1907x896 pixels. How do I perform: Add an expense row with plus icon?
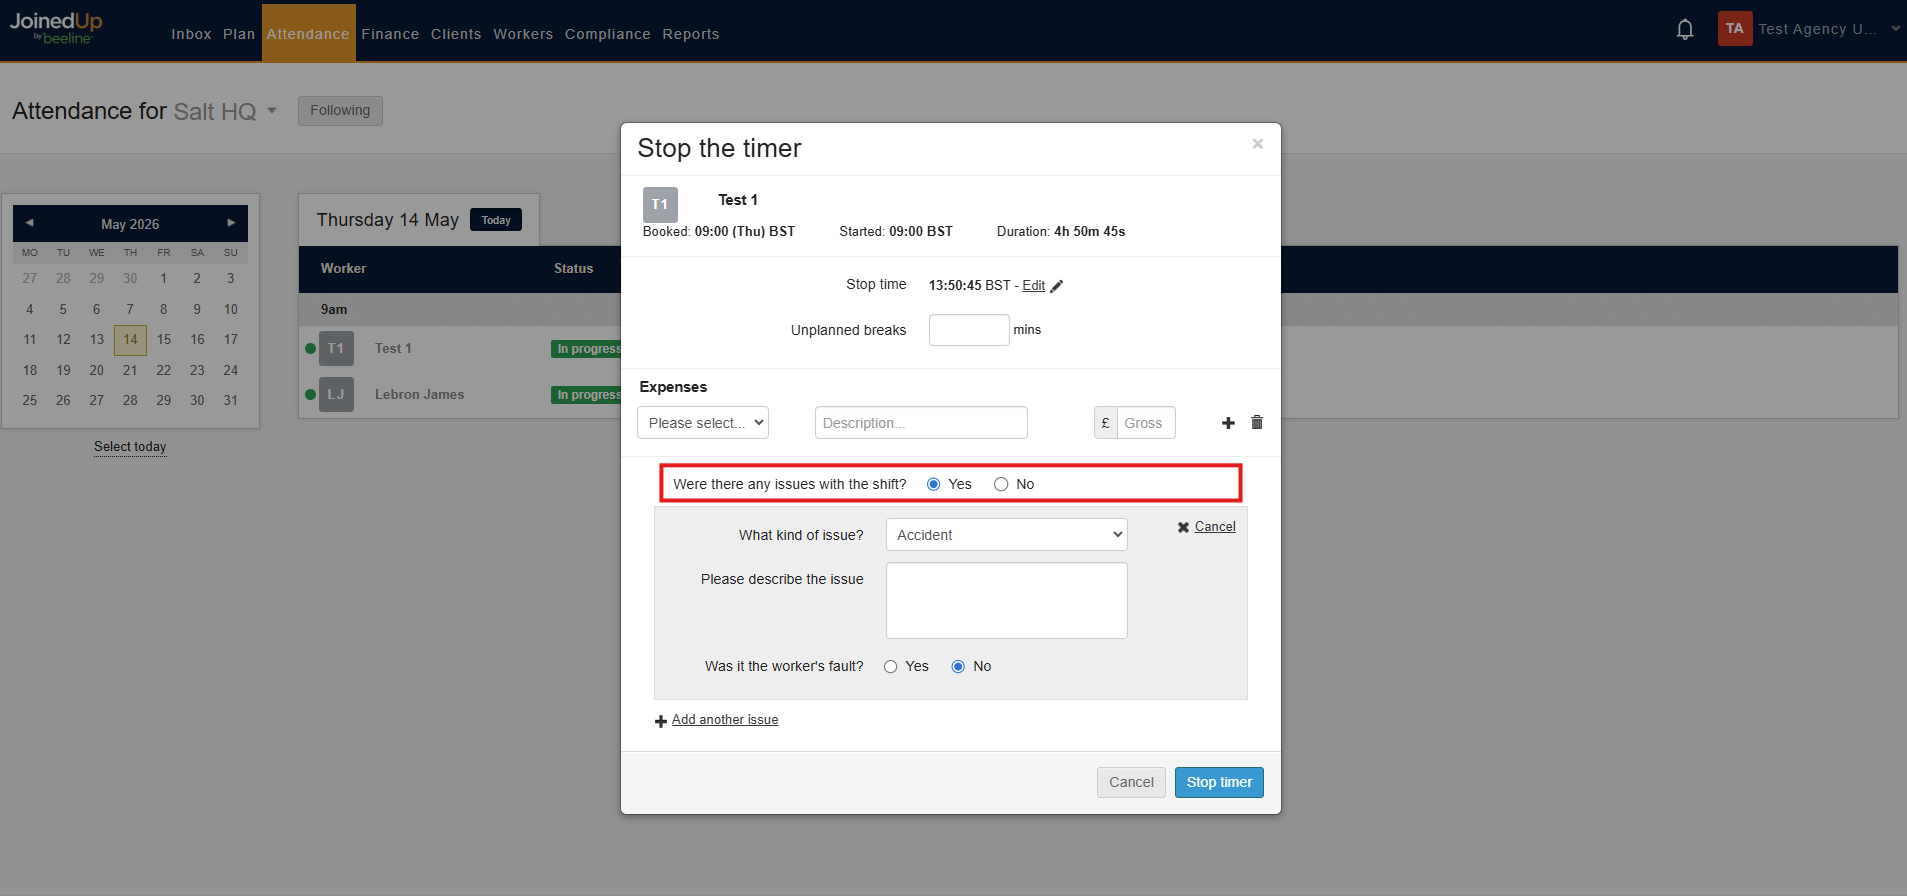[x=1228, y=423]
